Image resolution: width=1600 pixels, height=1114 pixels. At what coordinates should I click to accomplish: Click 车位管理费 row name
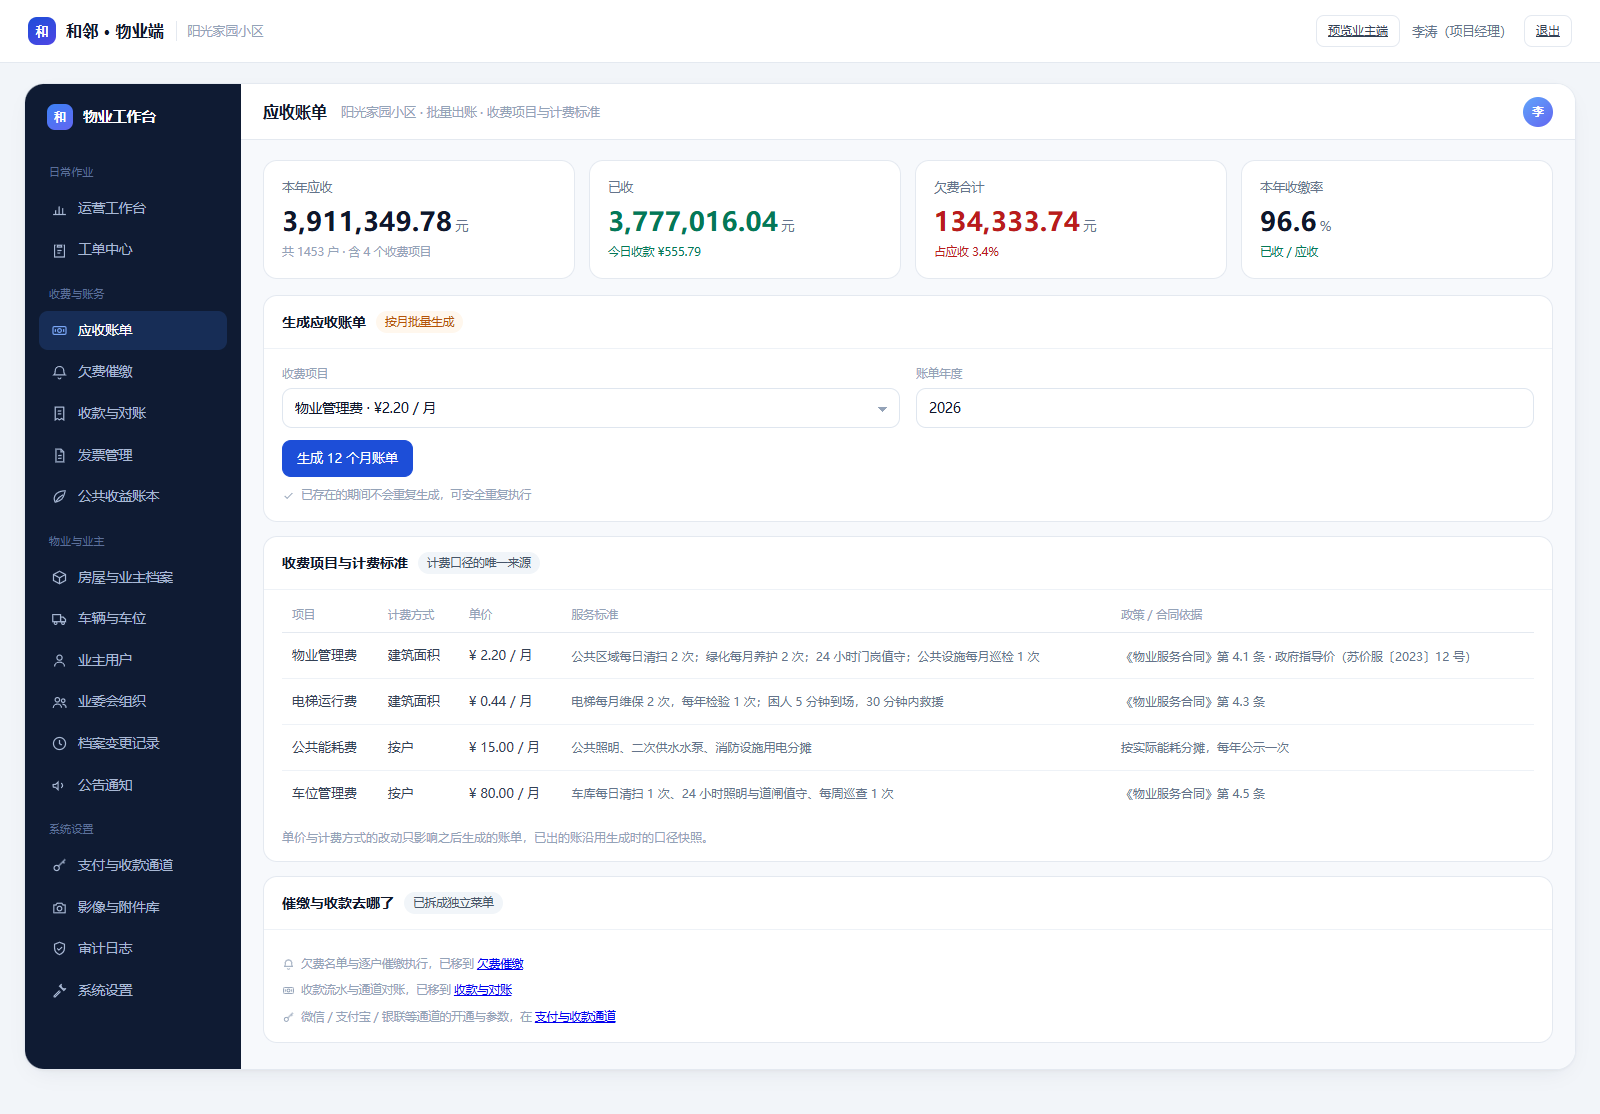click(324, 794)
